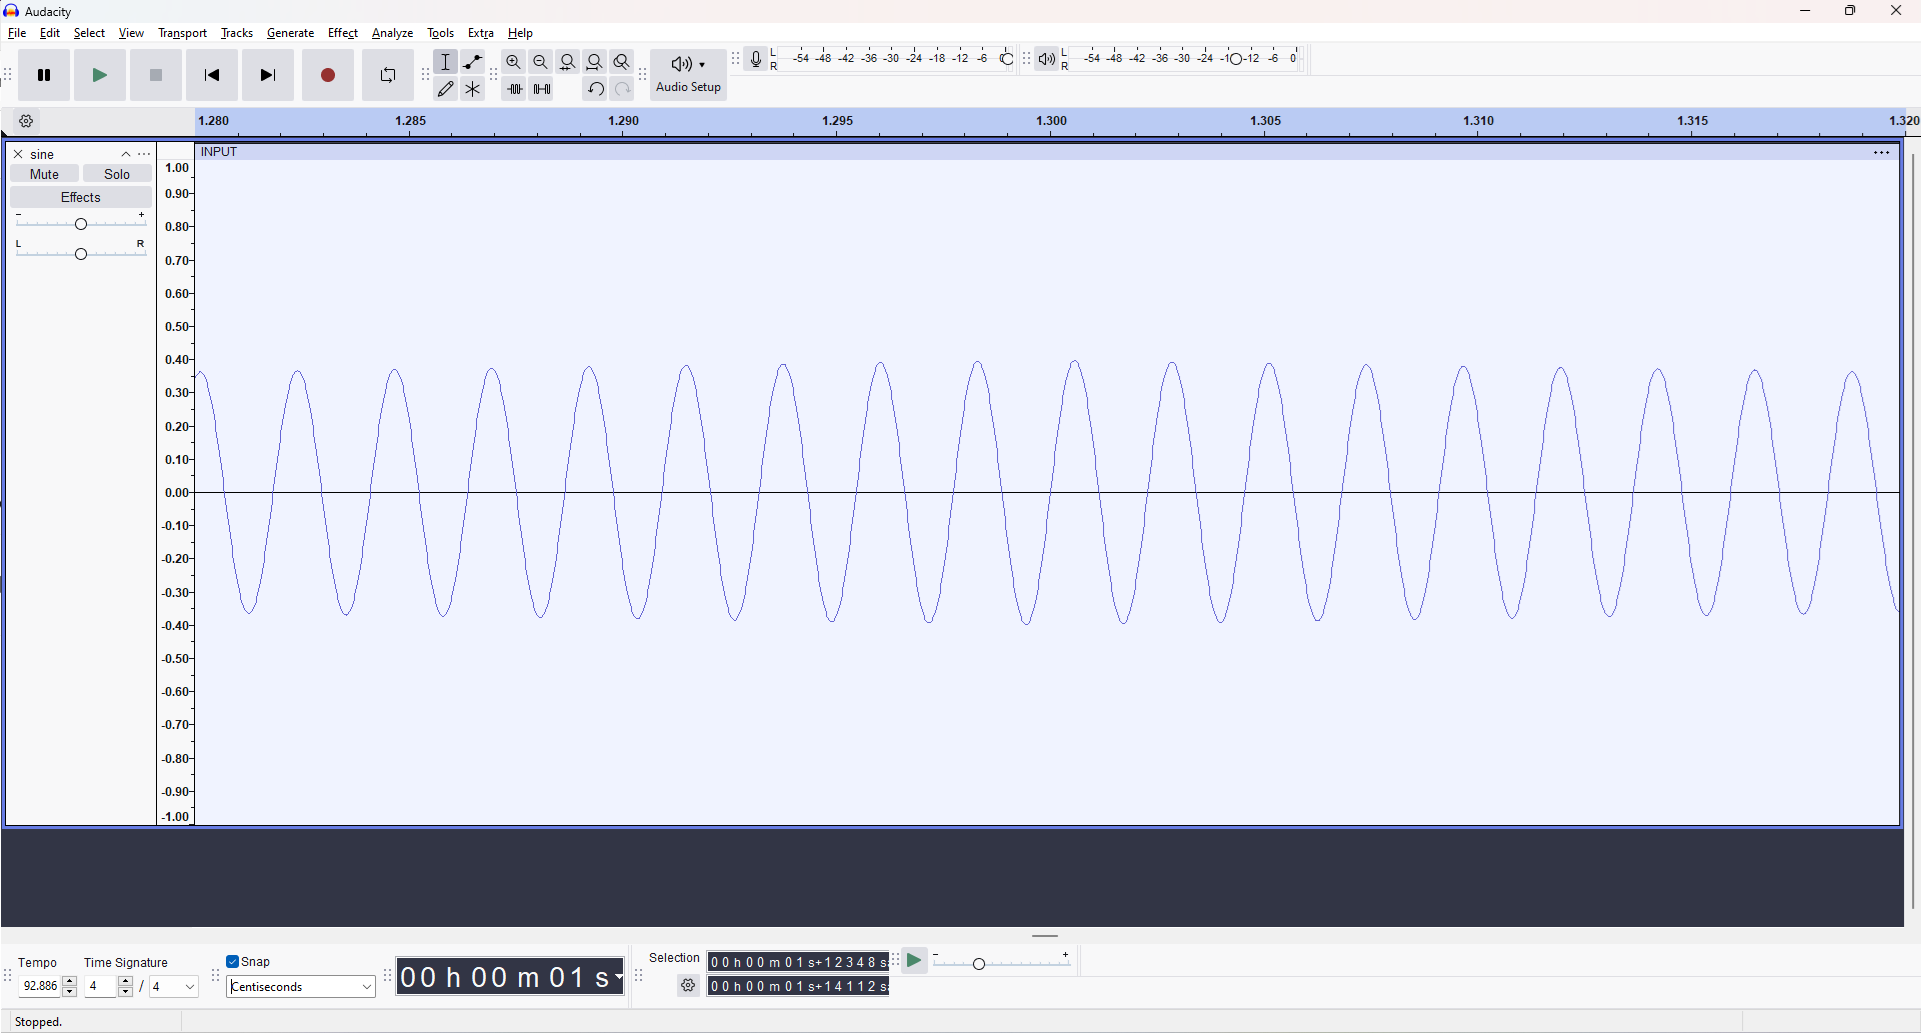Enable the Loop playback control
Viewport: 1921px width, 1033px height.
(387, 74)
